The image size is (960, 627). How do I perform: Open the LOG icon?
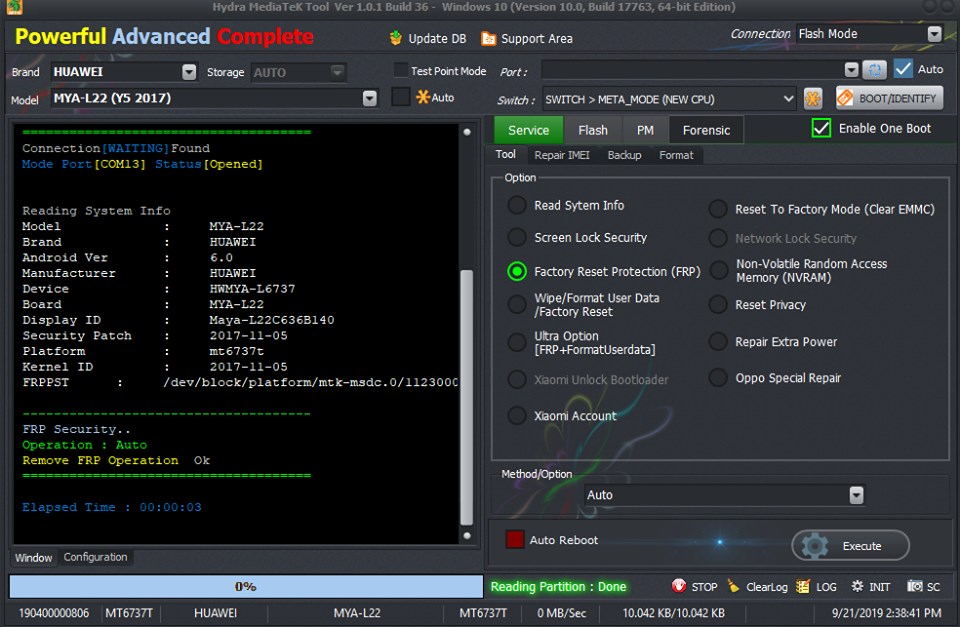coord(803,586)
